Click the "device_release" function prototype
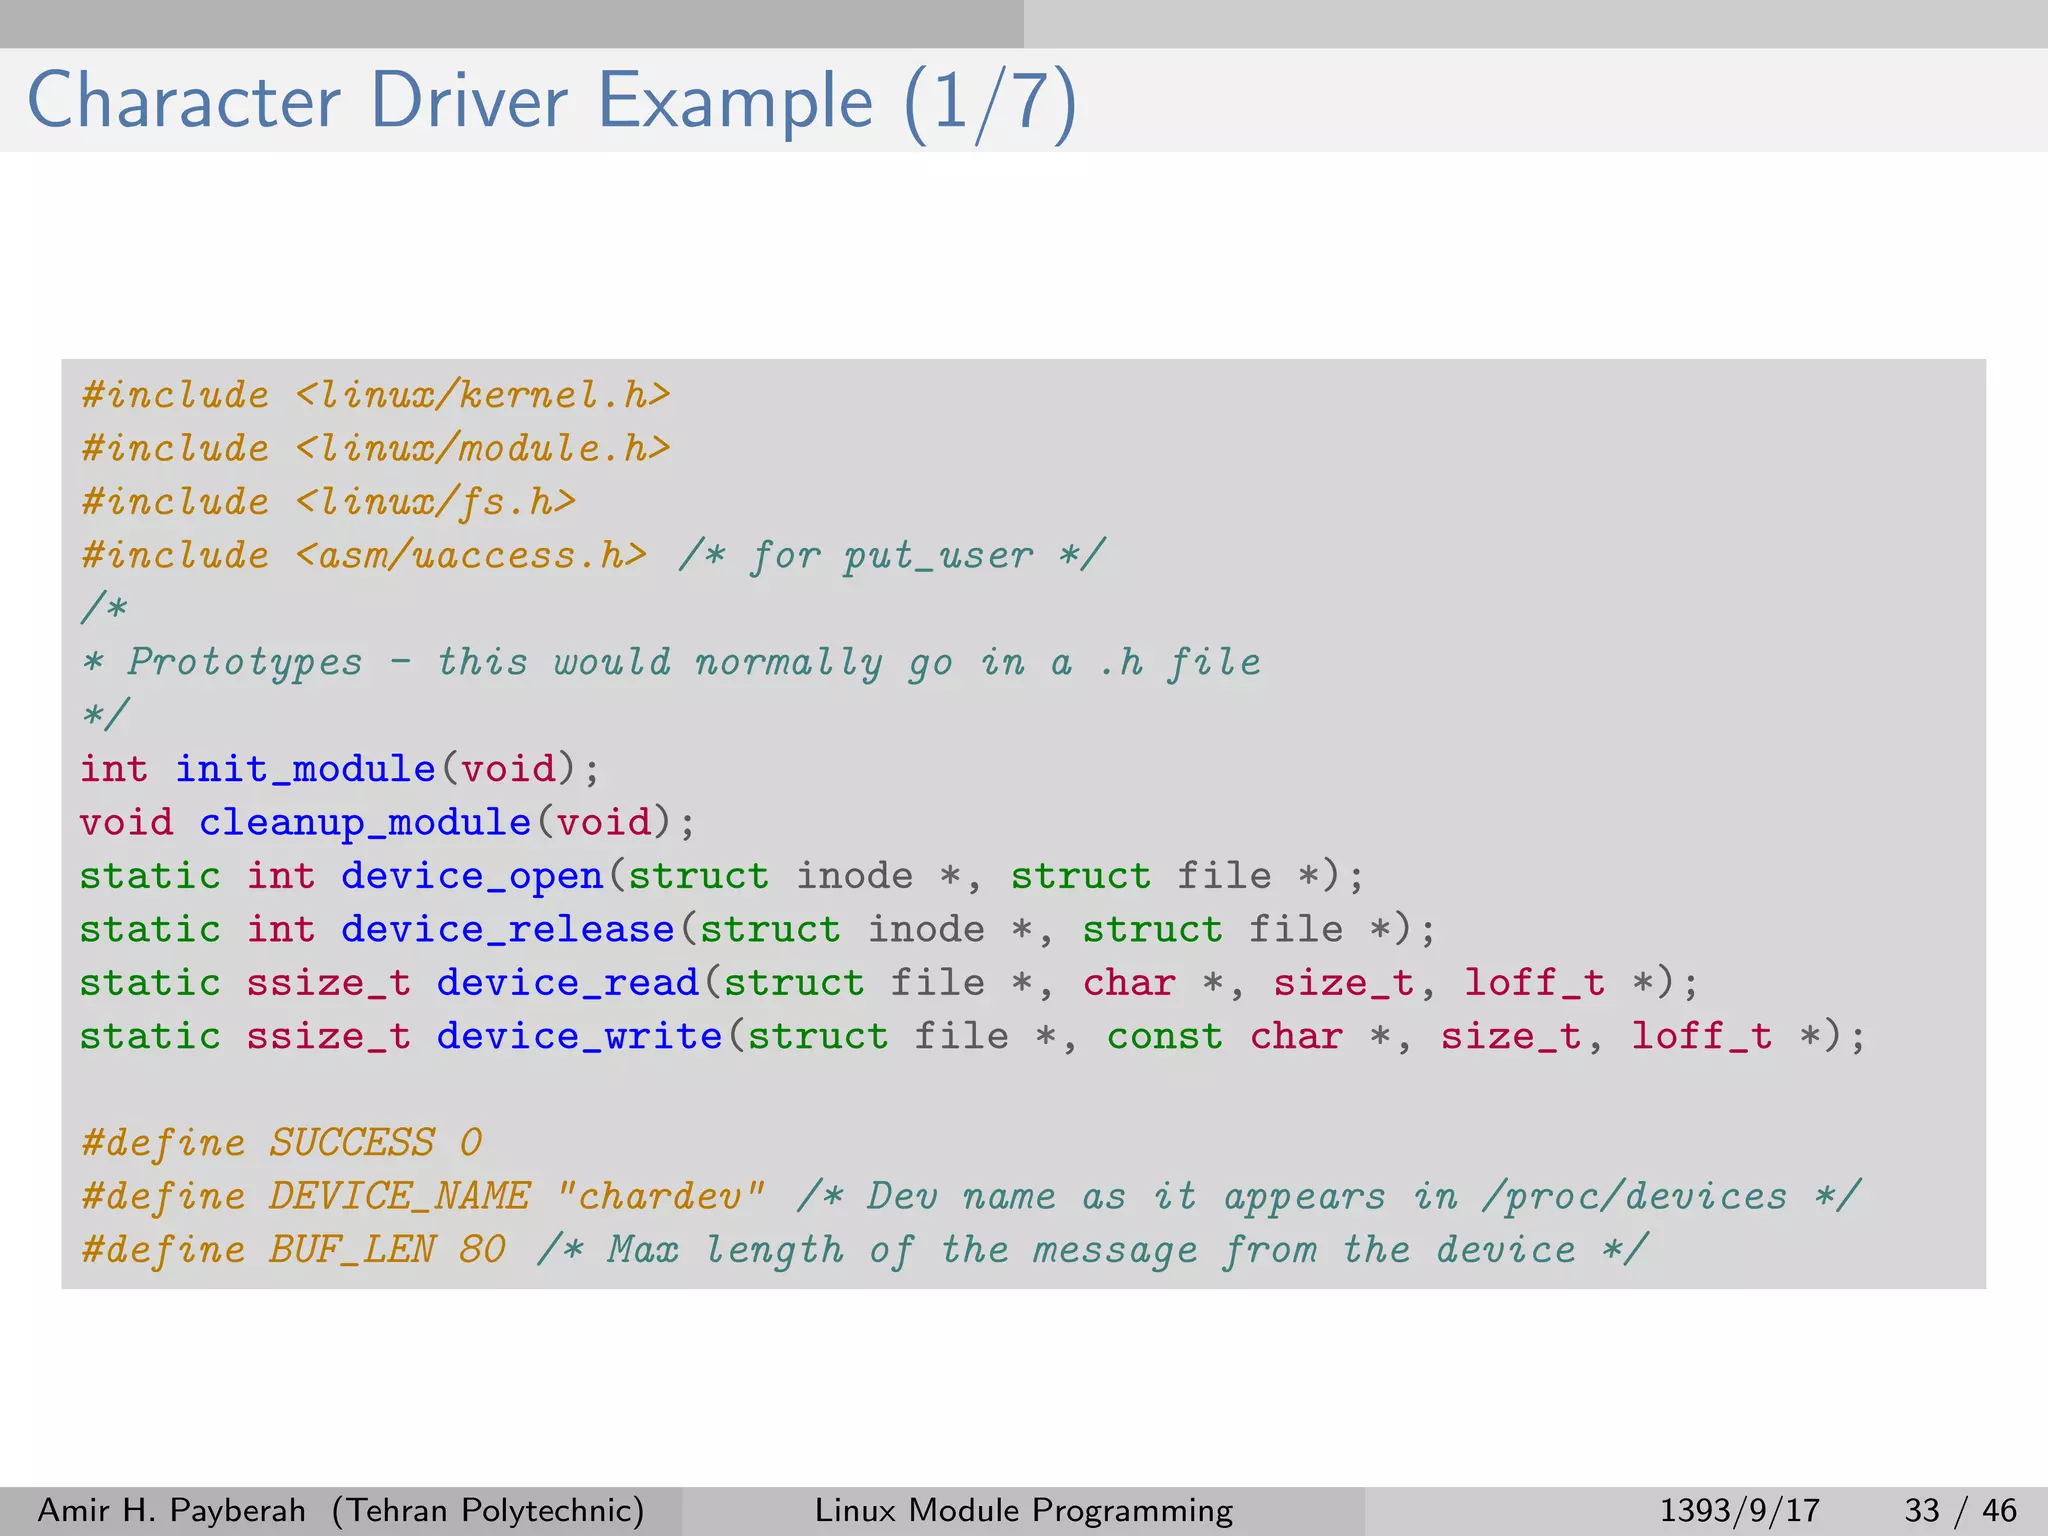This screenshot has height=1536, width=2048. (758, 930)
